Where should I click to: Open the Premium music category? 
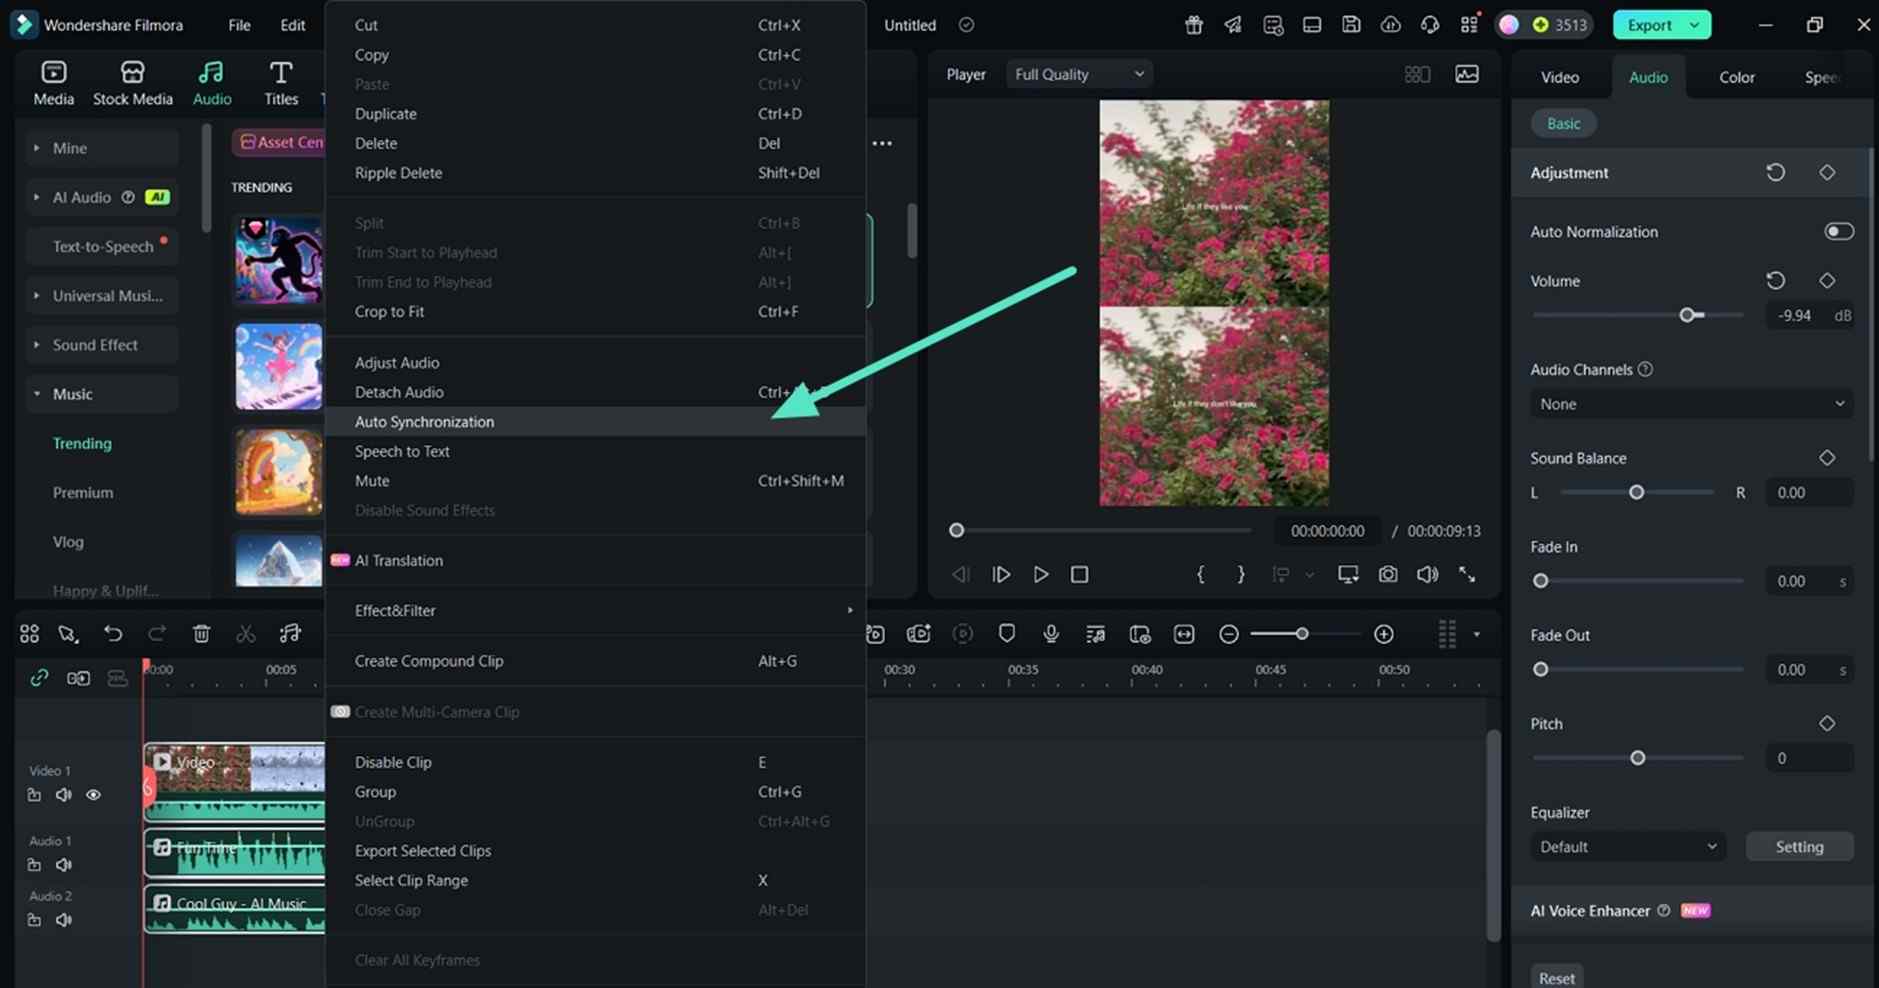[x=83, y=492]
